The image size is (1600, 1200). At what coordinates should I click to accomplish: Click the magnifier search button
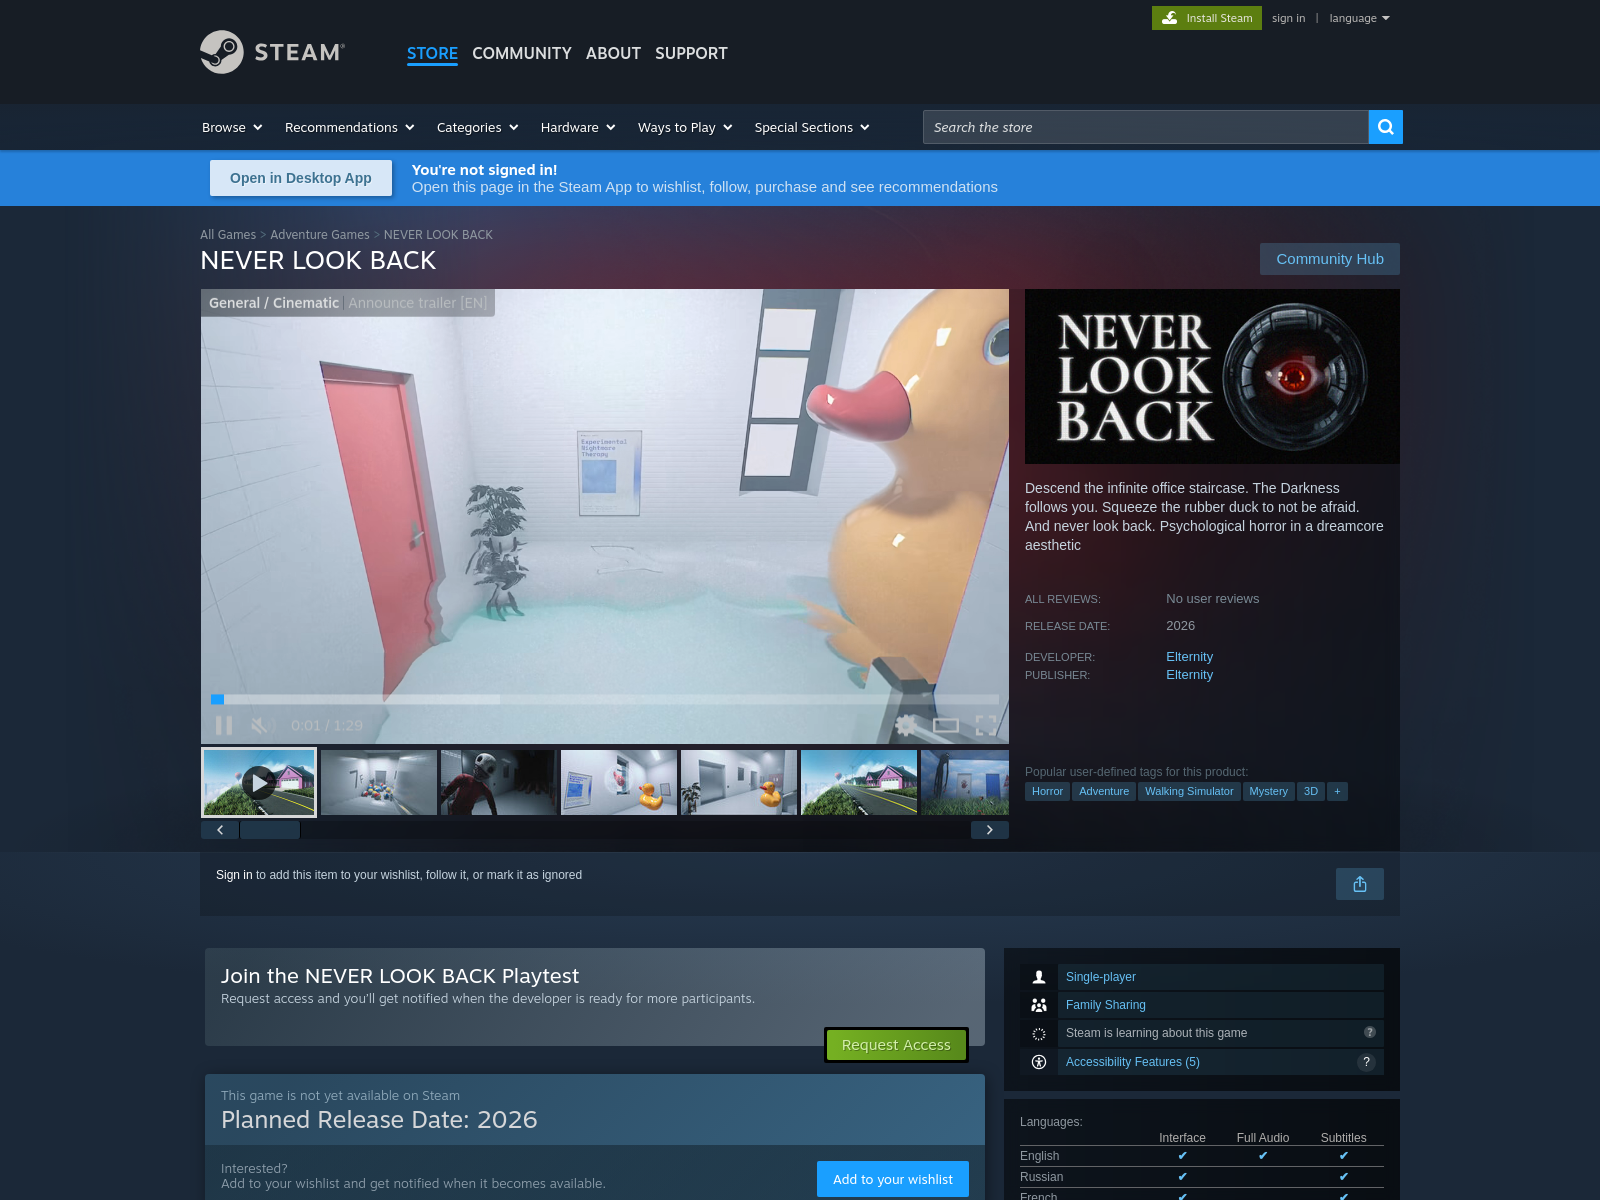1385,127
